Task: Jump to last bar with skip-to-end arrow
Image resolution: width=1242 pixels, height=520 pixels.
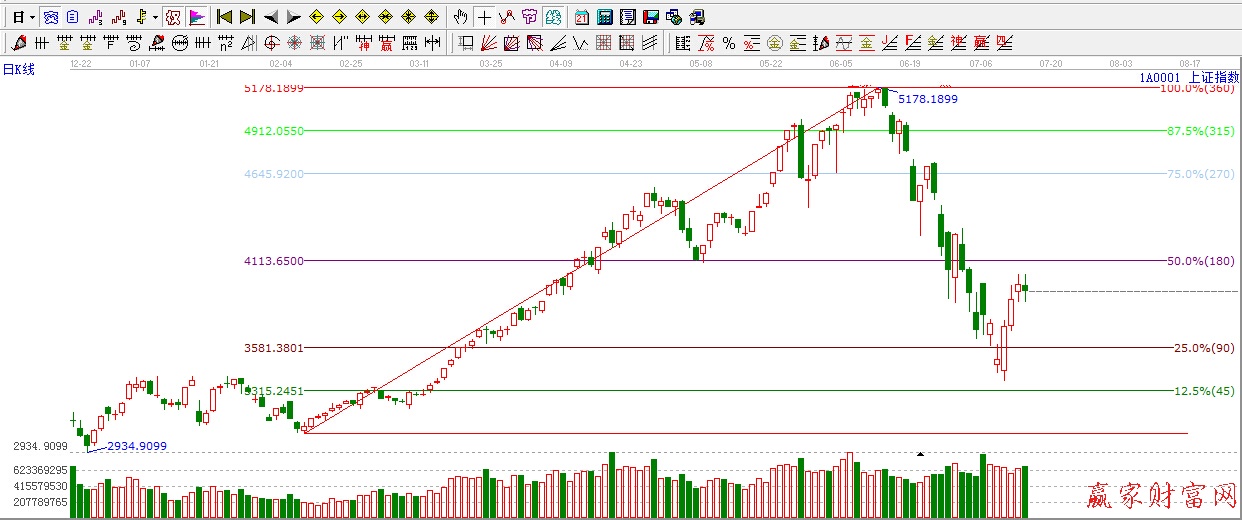Action: 247,17
